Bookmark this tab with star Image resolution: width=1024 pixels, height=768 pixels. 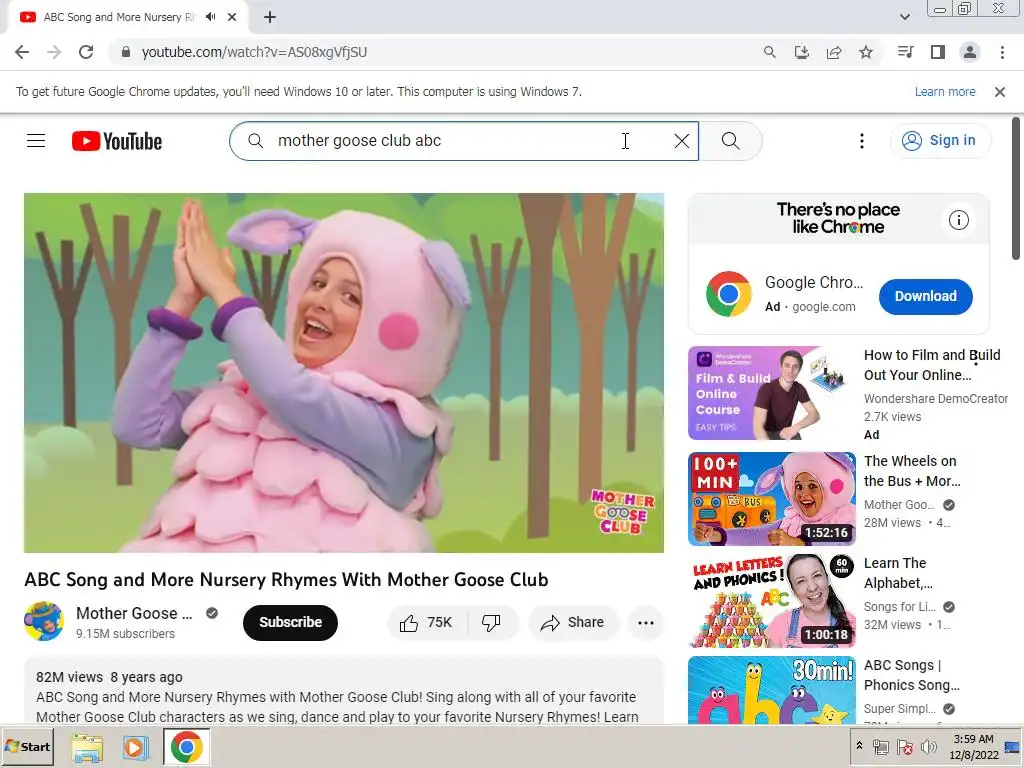[x=866, y=52]
